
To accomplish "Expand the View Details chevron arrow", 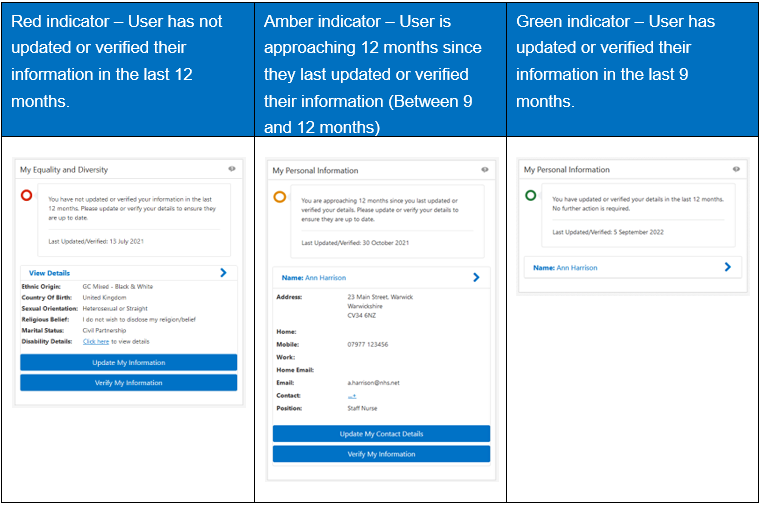I will [x=223, y=272].
